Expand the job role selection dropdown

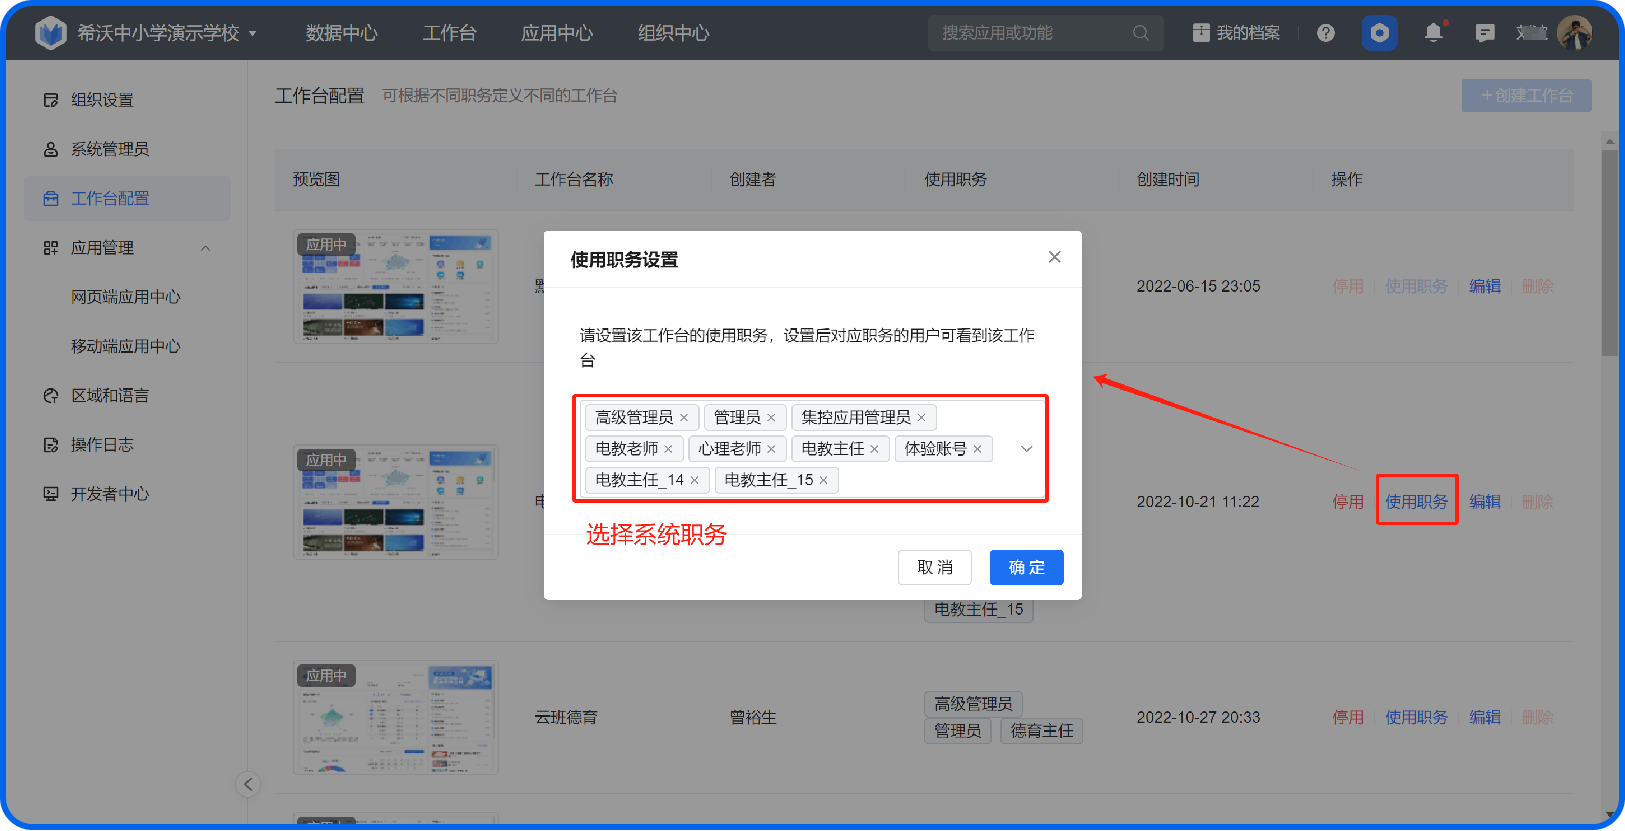coord(1026,449)
